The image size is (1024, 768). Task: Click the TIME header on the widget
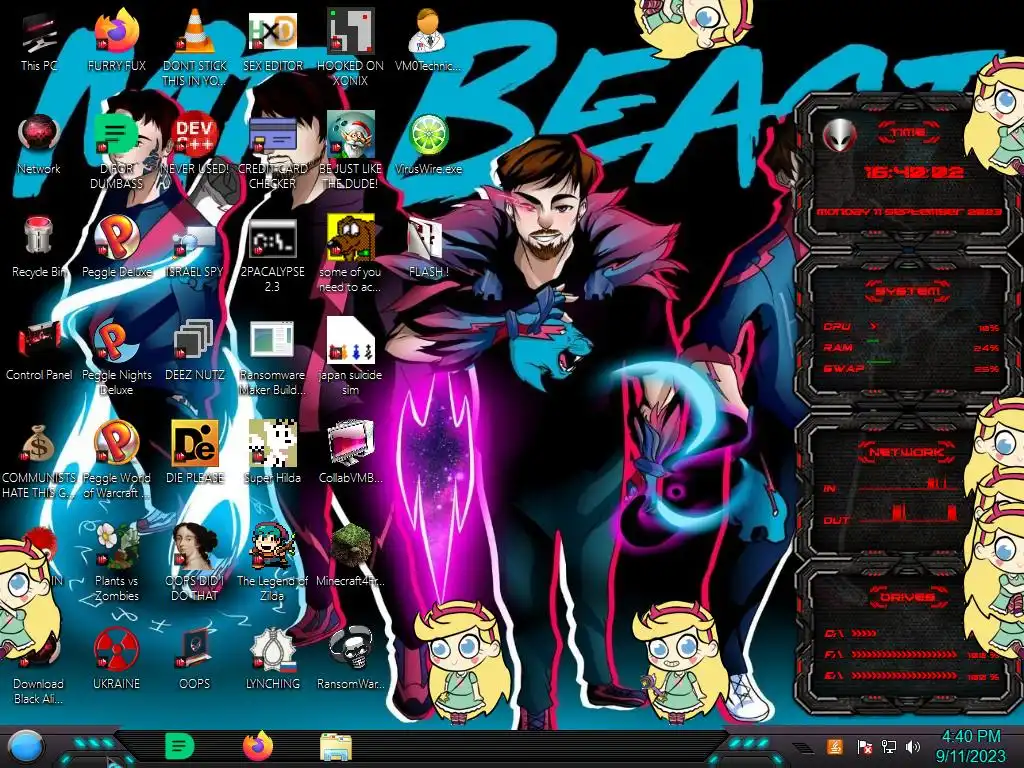(908, 133)
